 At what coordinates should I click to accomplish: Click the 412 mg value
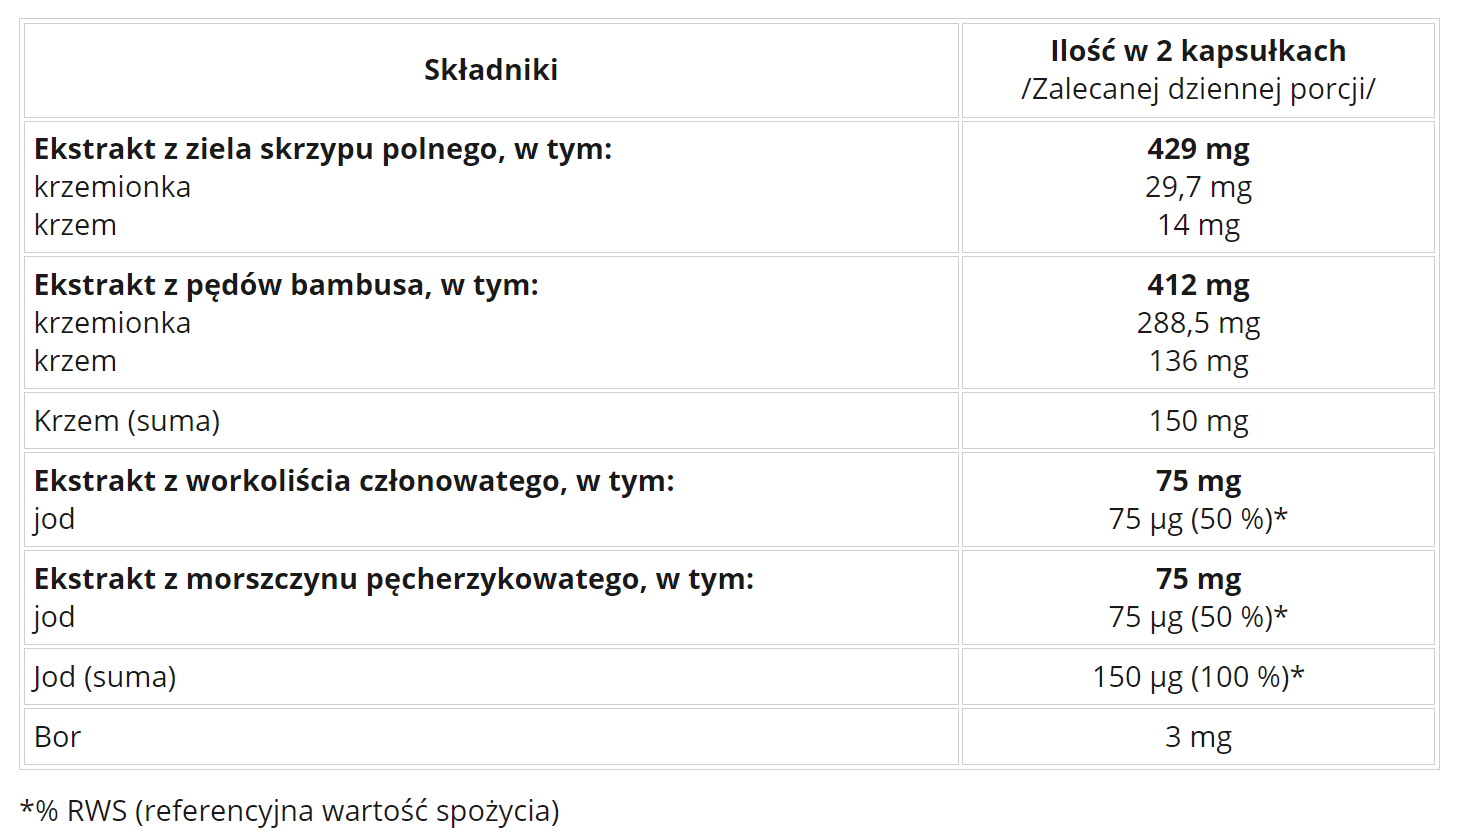coord(1198,285)
